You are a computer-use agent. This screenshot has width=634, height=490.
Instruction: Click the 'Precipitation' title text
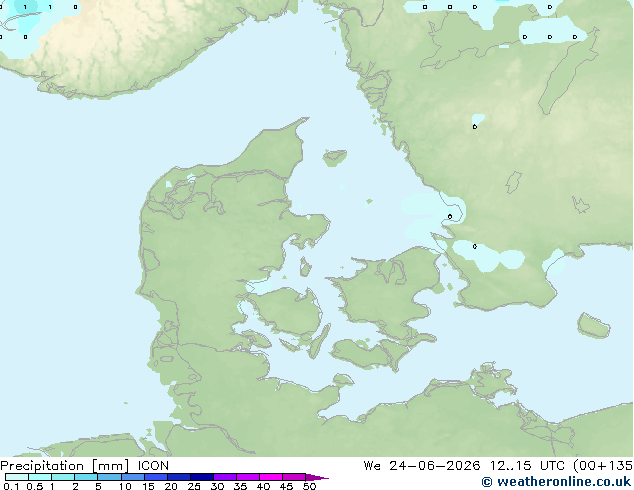pos(42,466)
